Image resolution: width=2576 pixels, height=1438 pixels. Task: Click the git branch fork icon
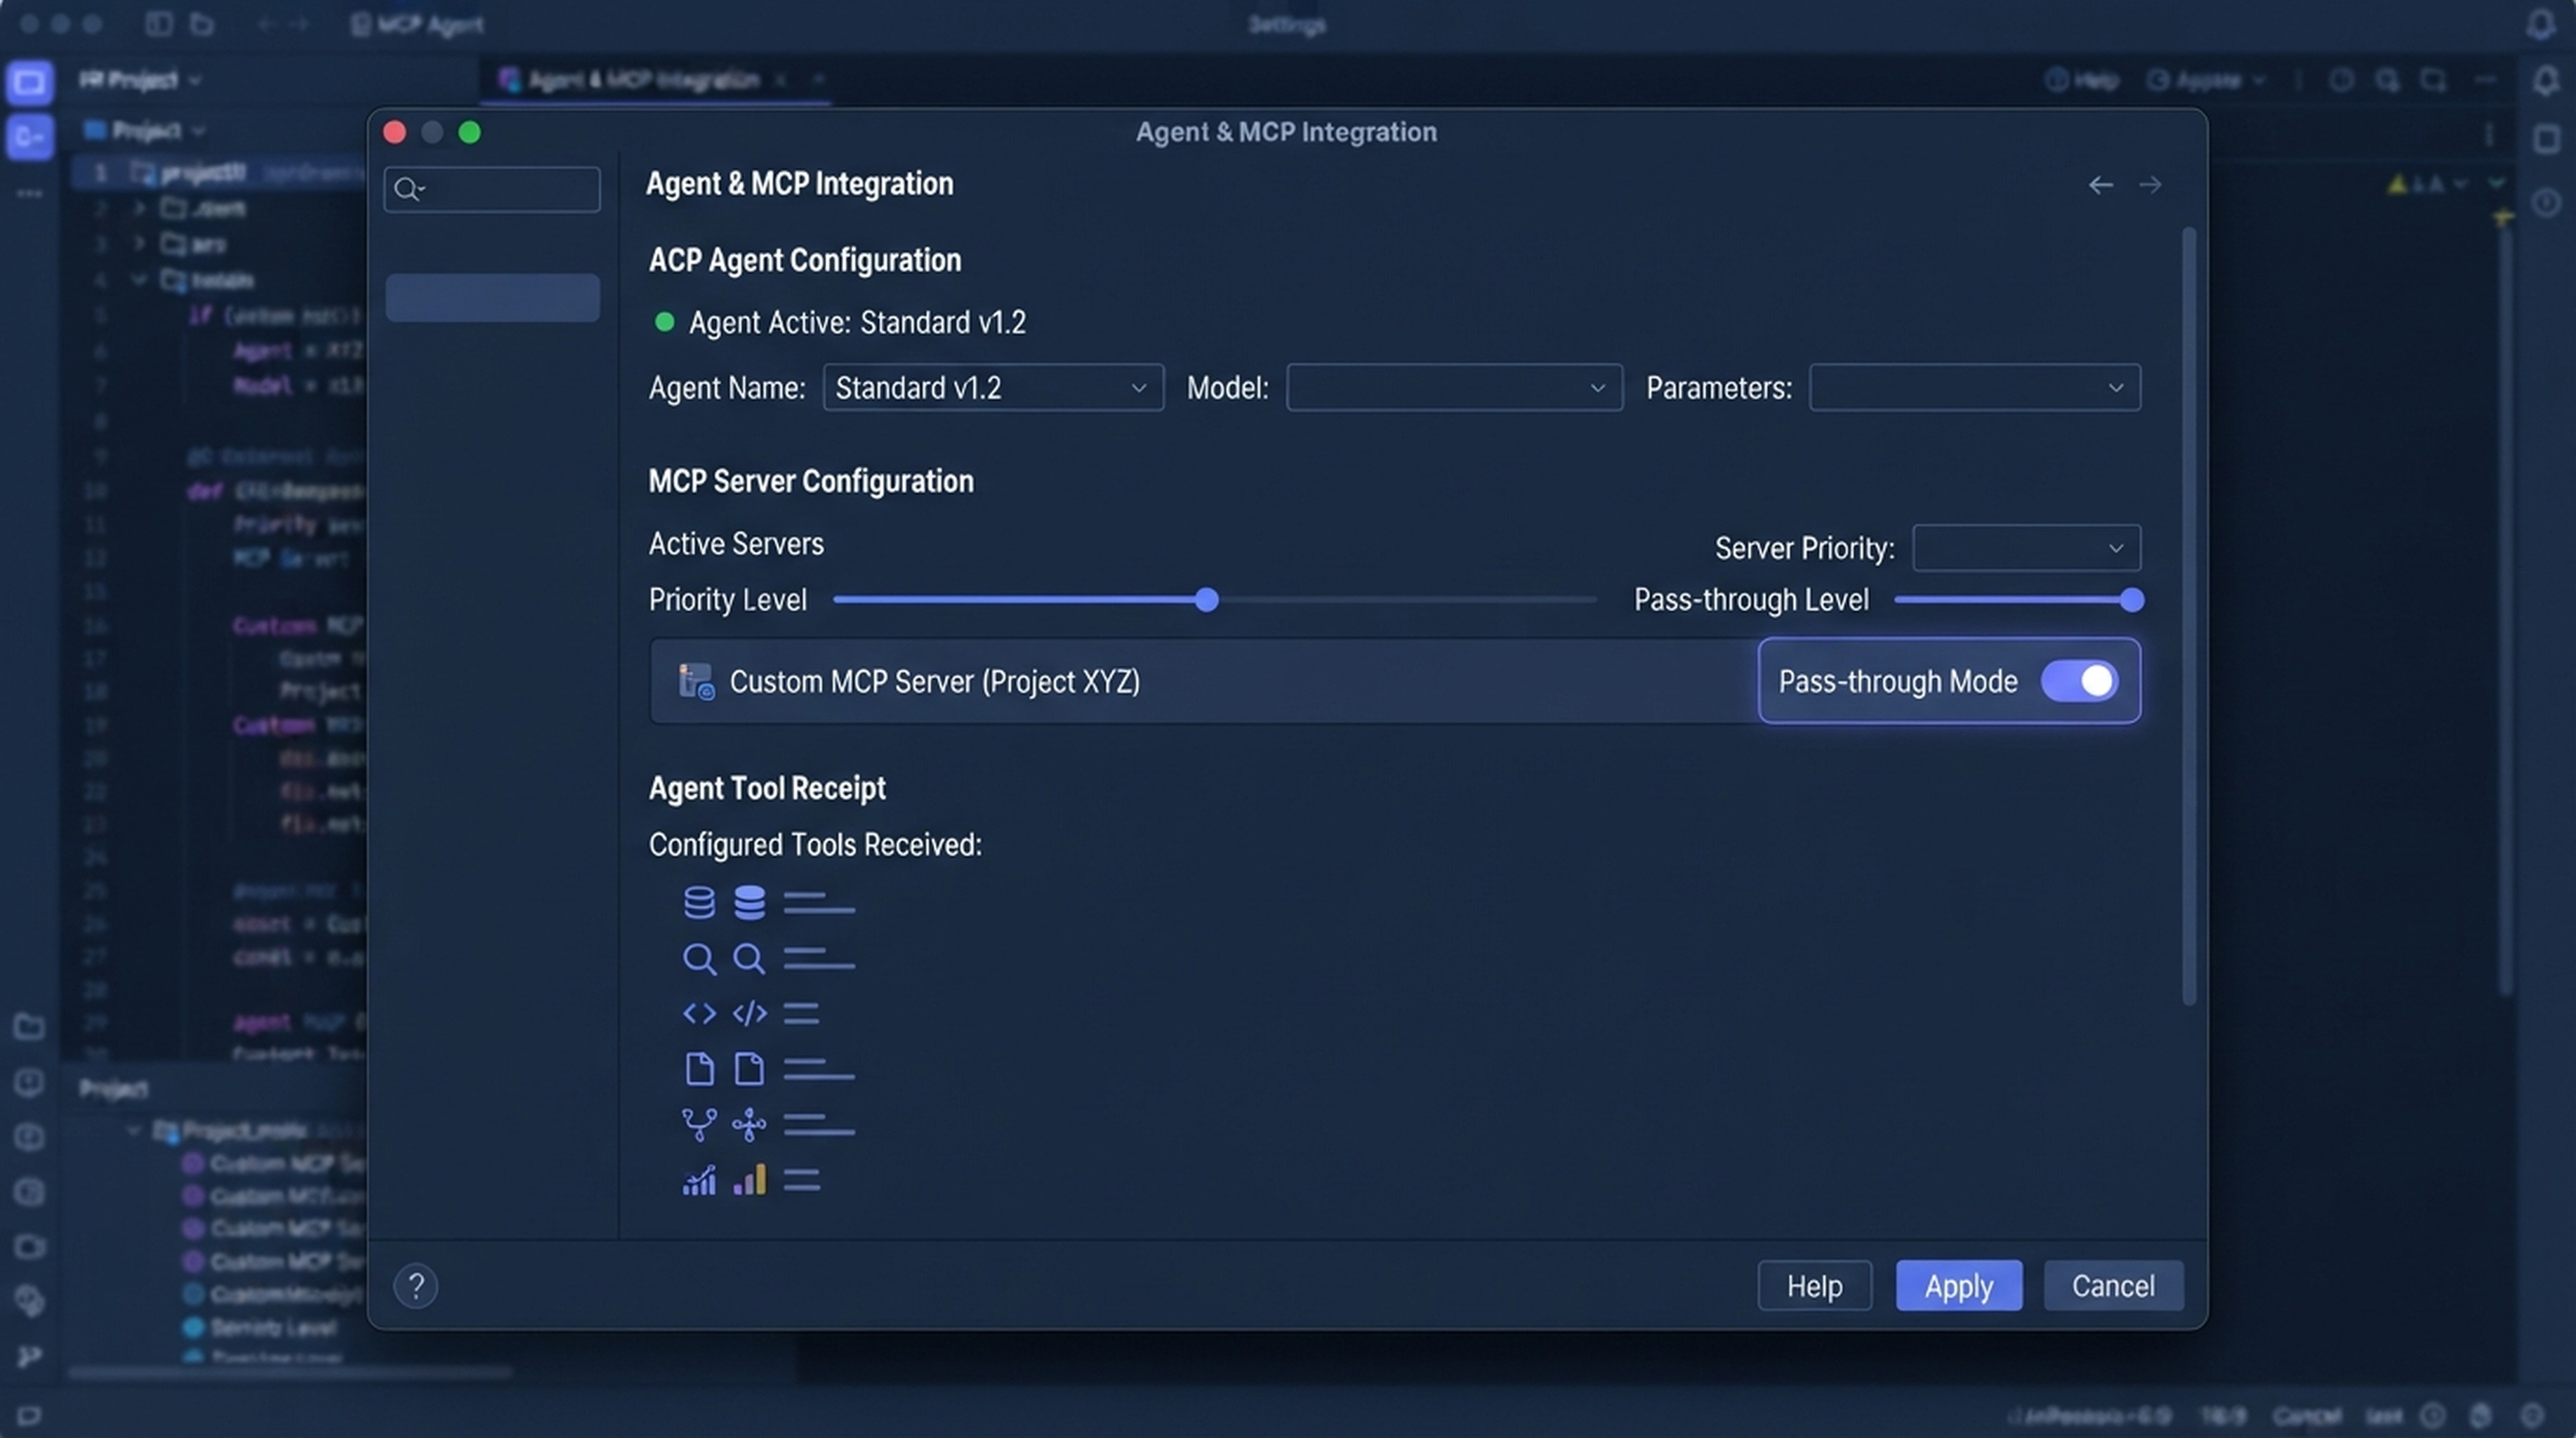pyautogui.click(x=699, y=1125)
